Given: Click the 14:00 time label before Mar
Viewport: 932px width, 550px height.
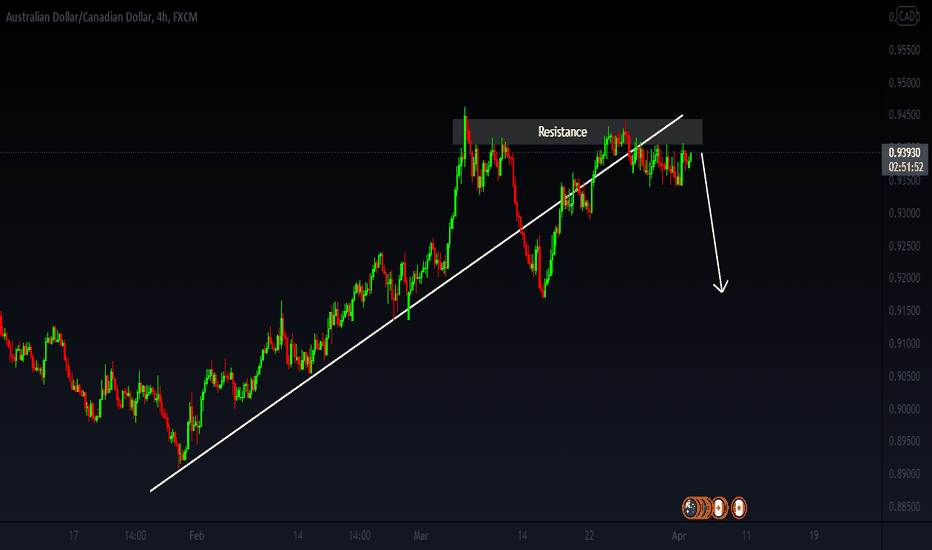Looking at the screenshot, I should [x=359, y=536].
